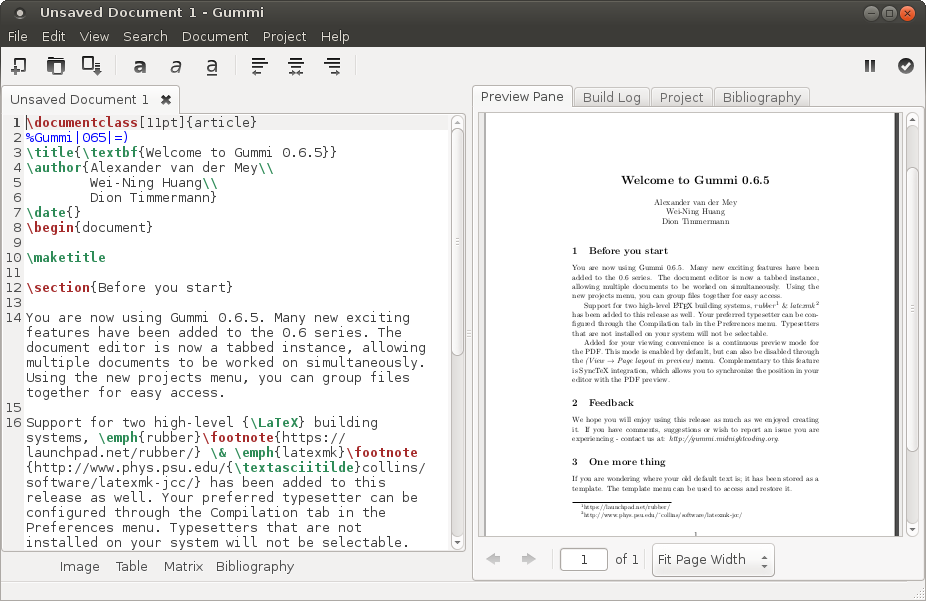Click the \section{Before you start} line
The image size is (926, 601).
129,288
